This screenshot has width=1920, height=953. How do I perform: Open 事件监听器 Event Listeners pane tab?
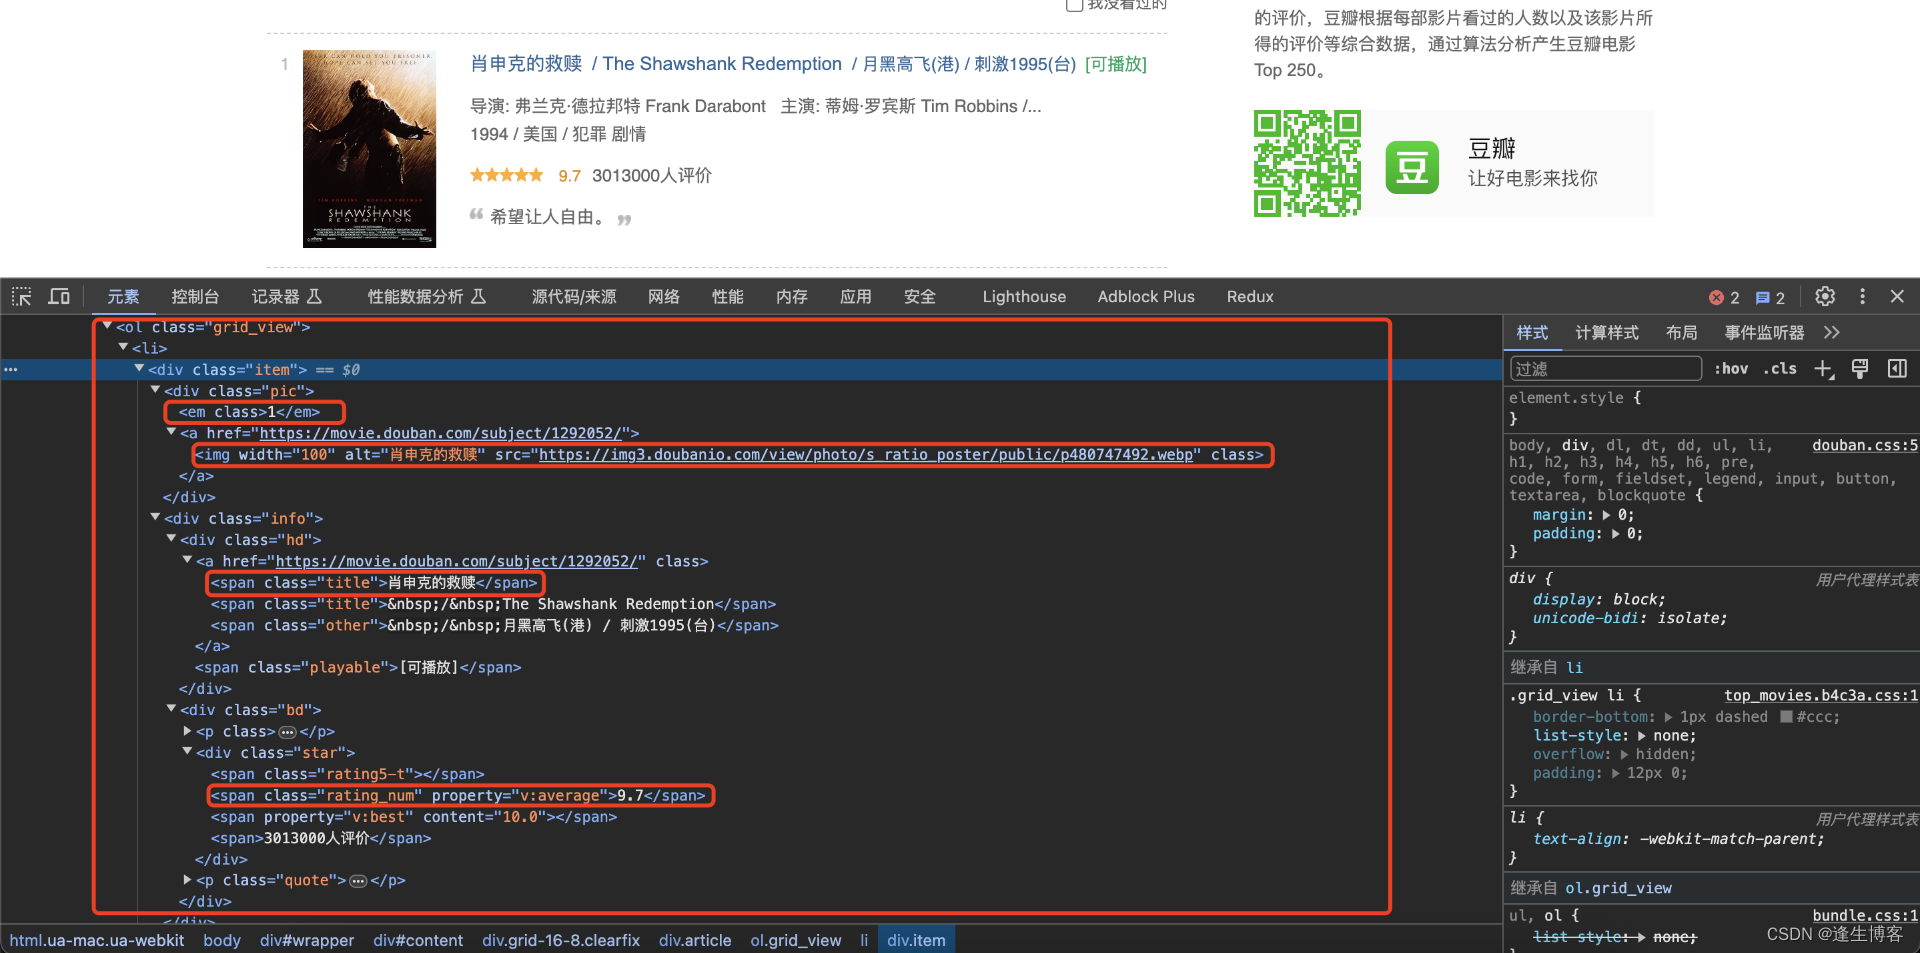pos(1765,333)
